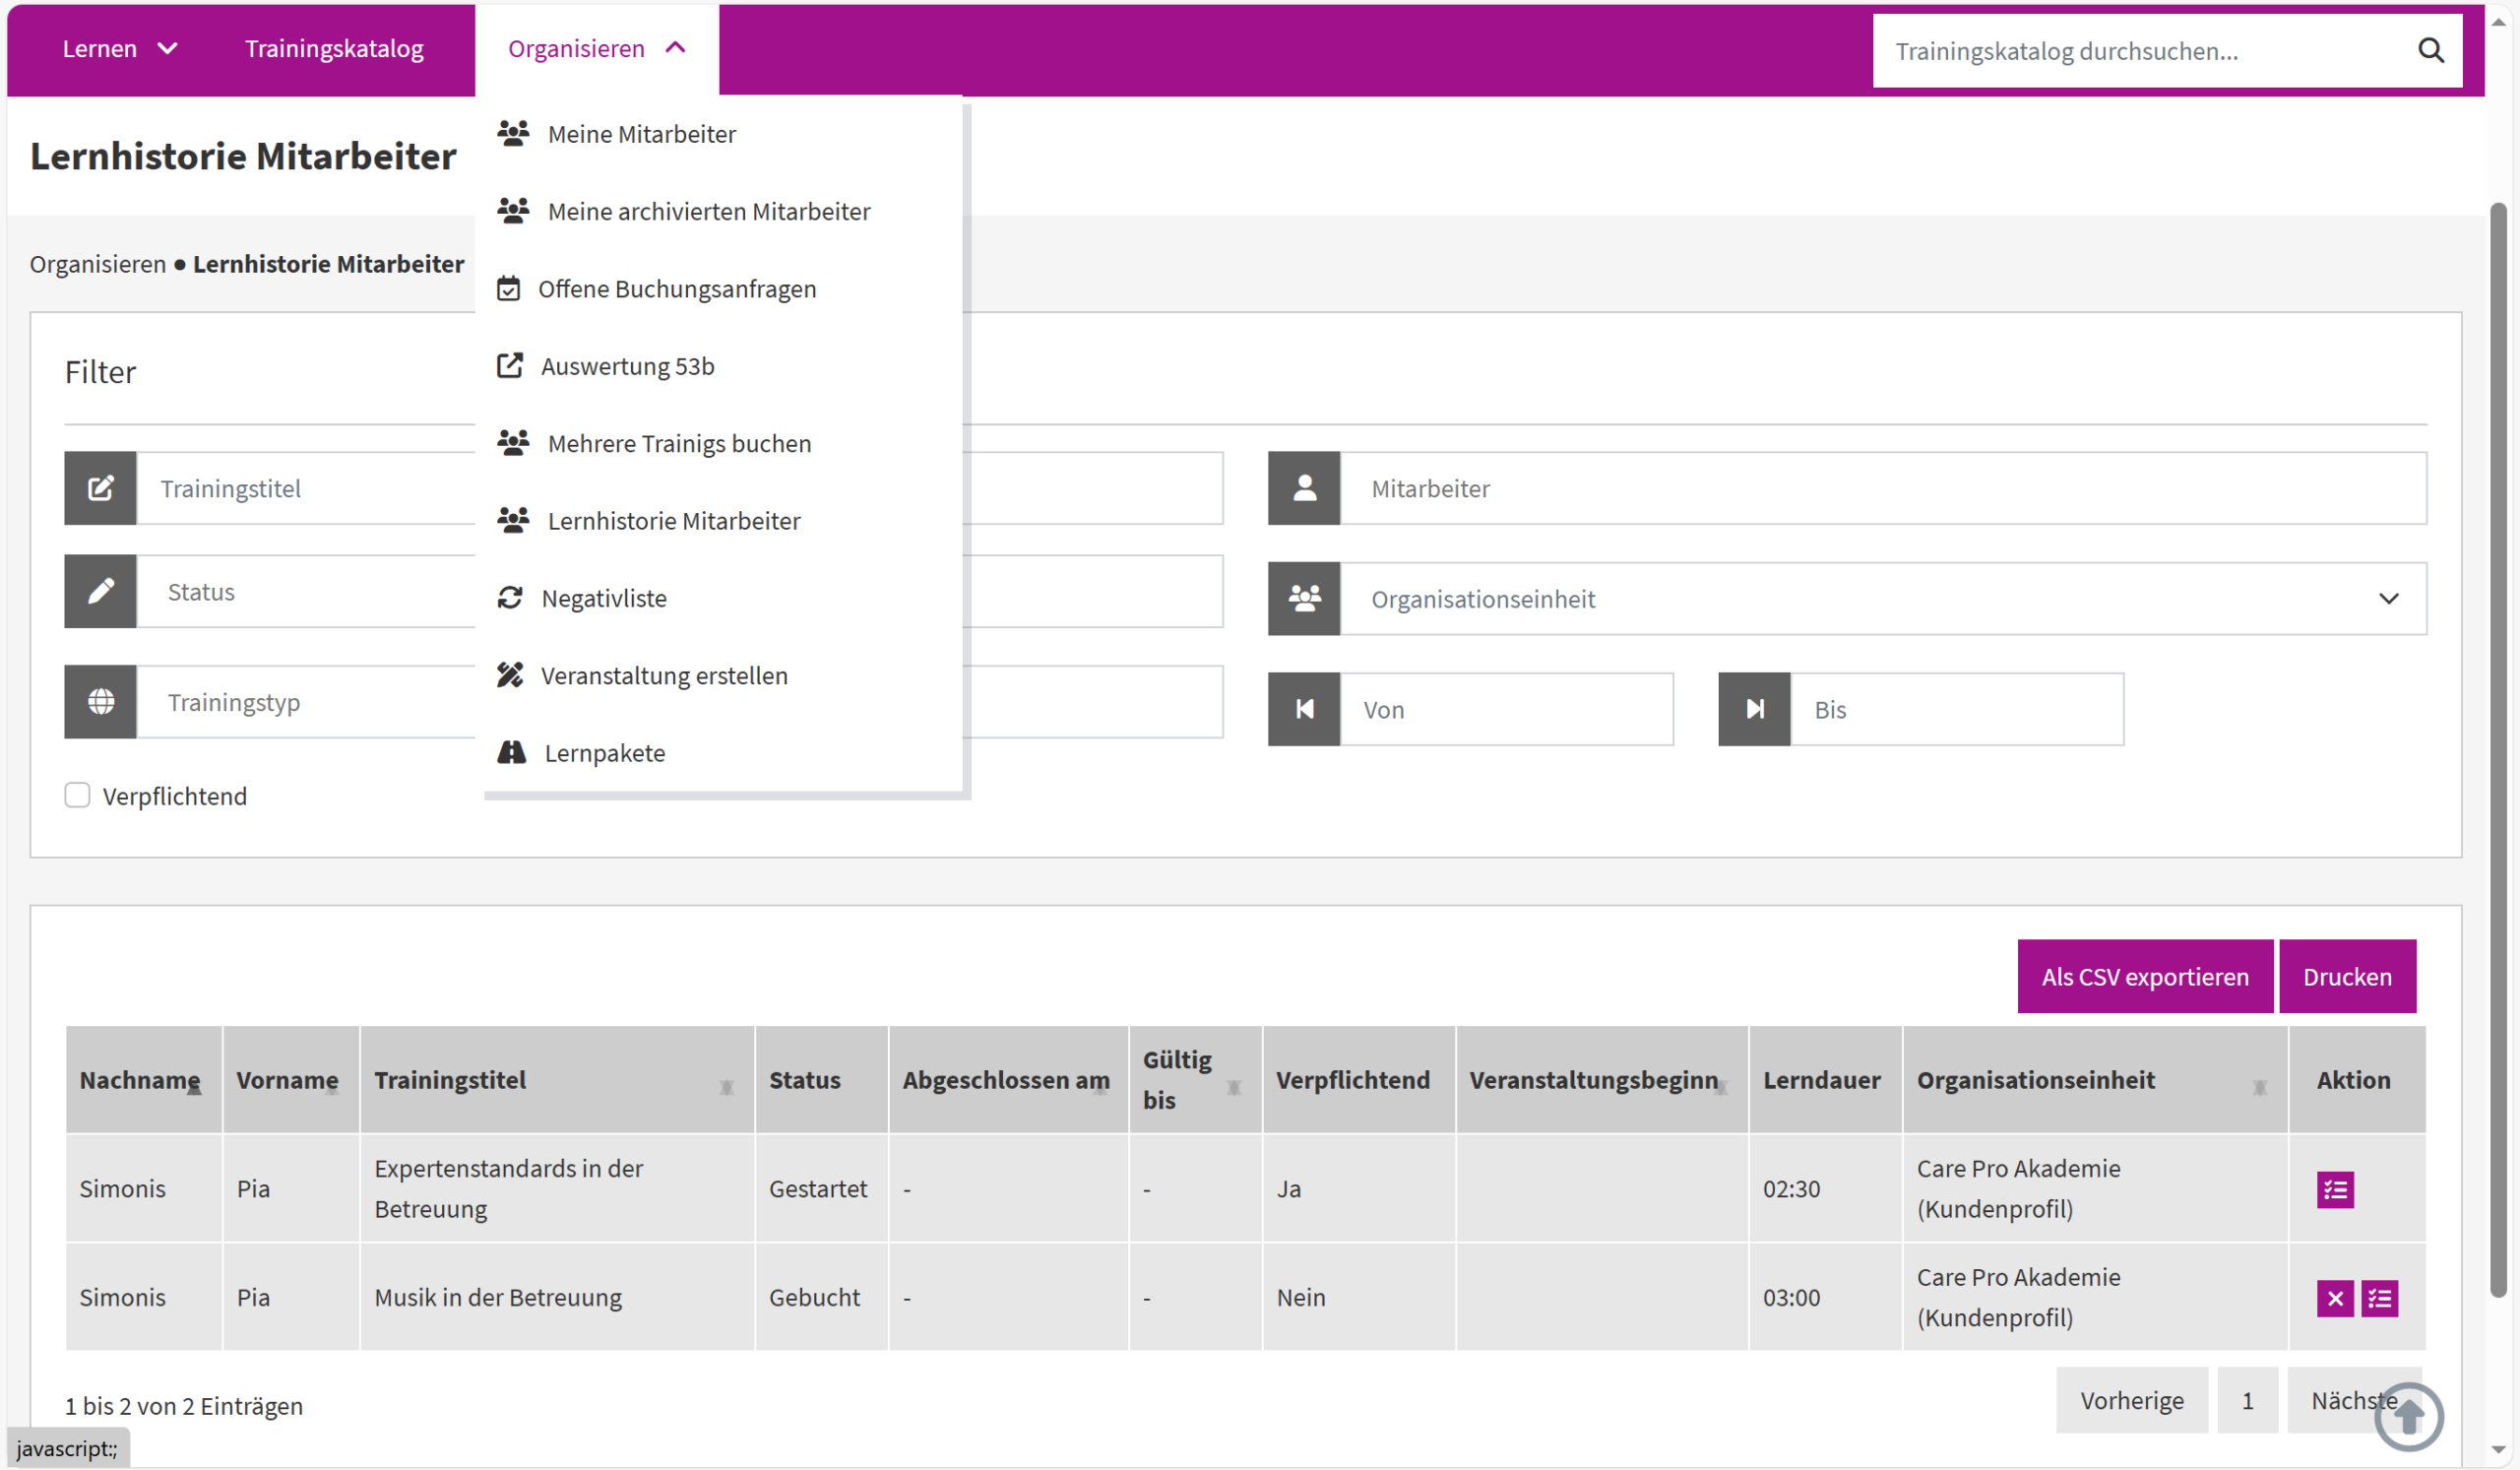Click the Trainingskatalog durchsuchen search field
Image resolution: width=2520 pixels, height=1470 pixels.
(2140, 51)
